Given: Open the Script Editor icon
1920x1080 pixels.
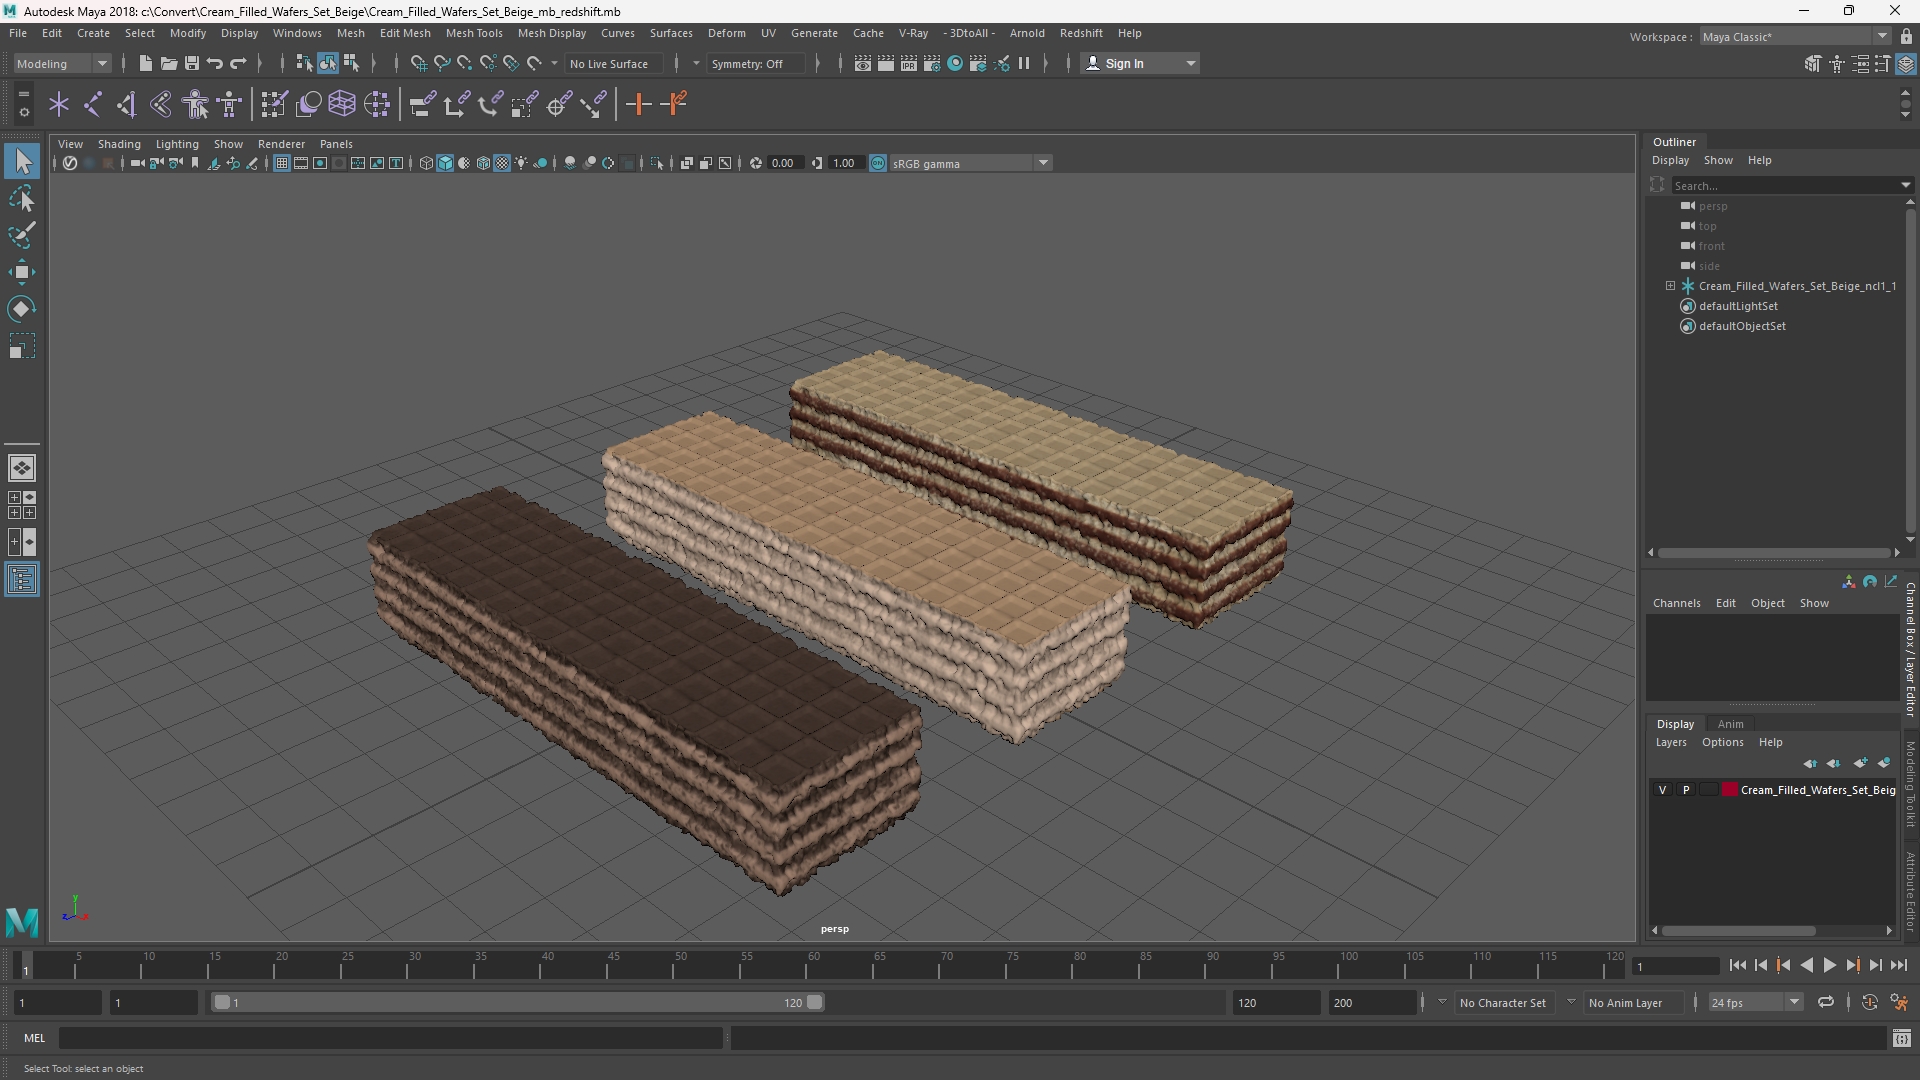Looking at the screenshot, I should 1901,1039.
